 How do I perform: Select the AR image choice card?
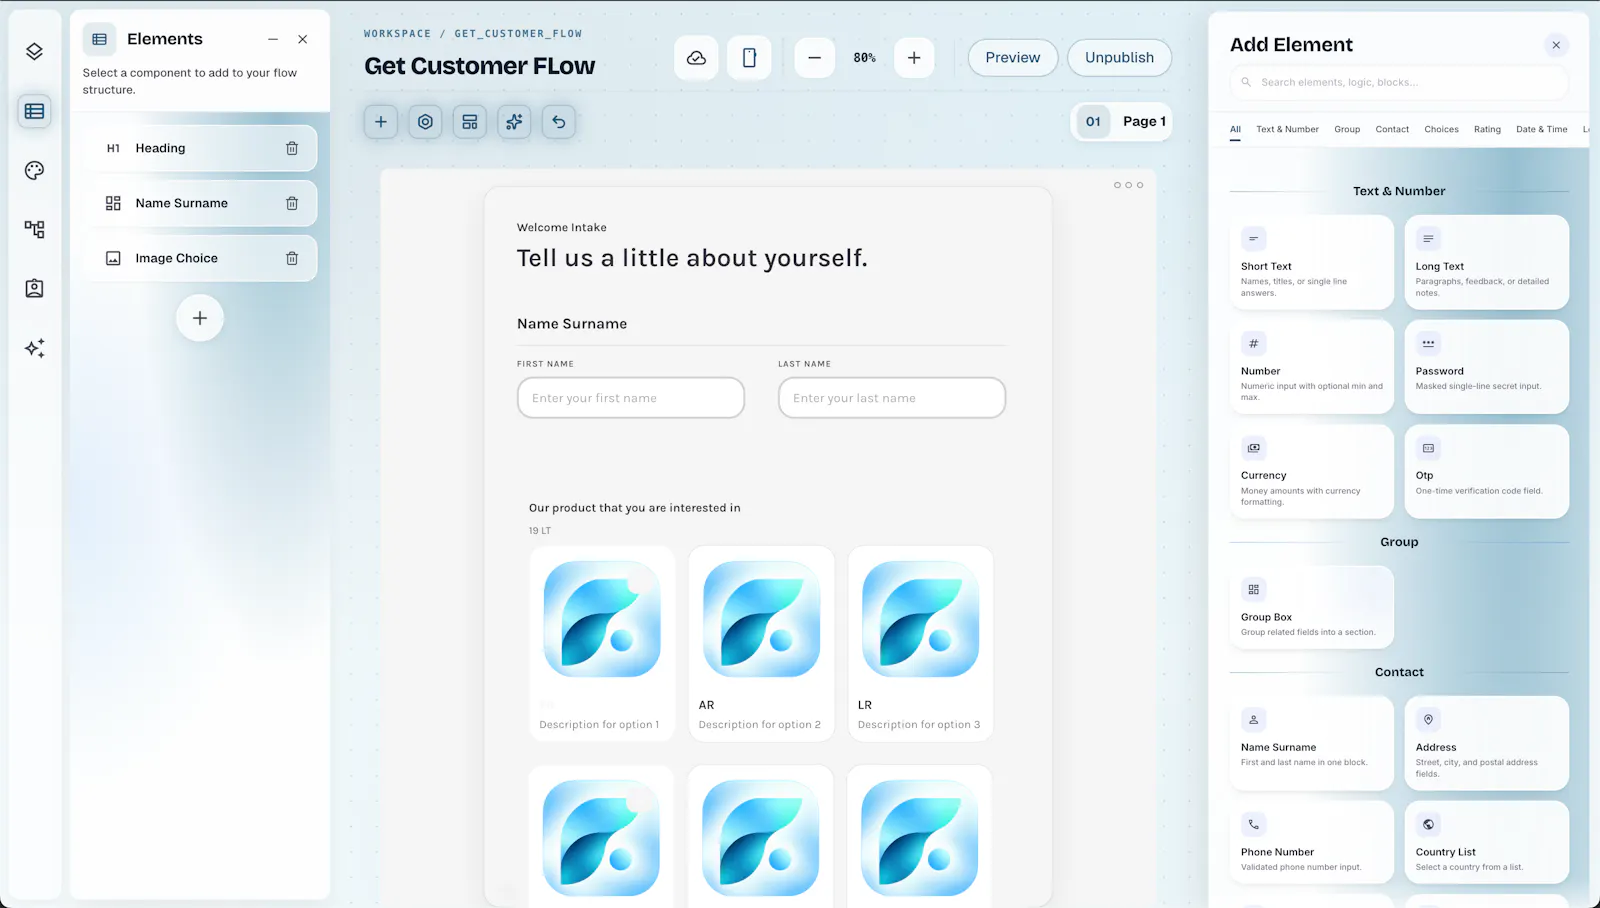tap(761, 643)
